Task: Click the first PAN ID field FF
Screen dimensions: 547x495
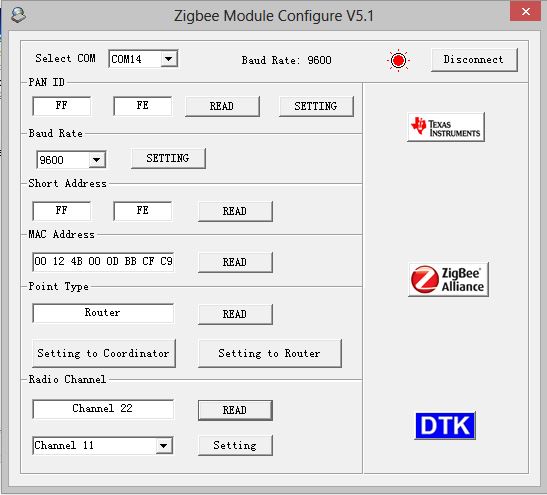Action: tap(61, 106)
